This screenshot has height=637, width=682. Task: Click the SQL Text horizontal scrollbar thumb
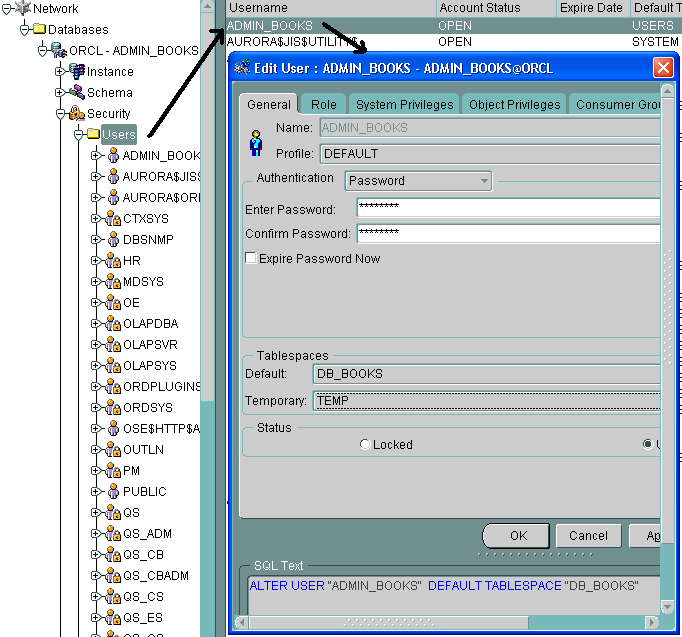pos(389,623)
